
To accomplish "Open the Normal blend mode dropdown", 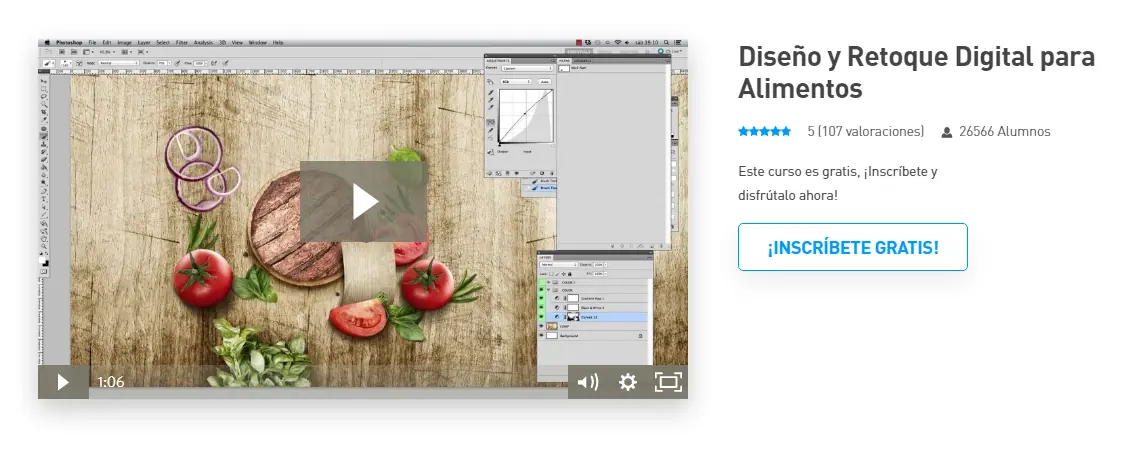I will tap(559, 264).
